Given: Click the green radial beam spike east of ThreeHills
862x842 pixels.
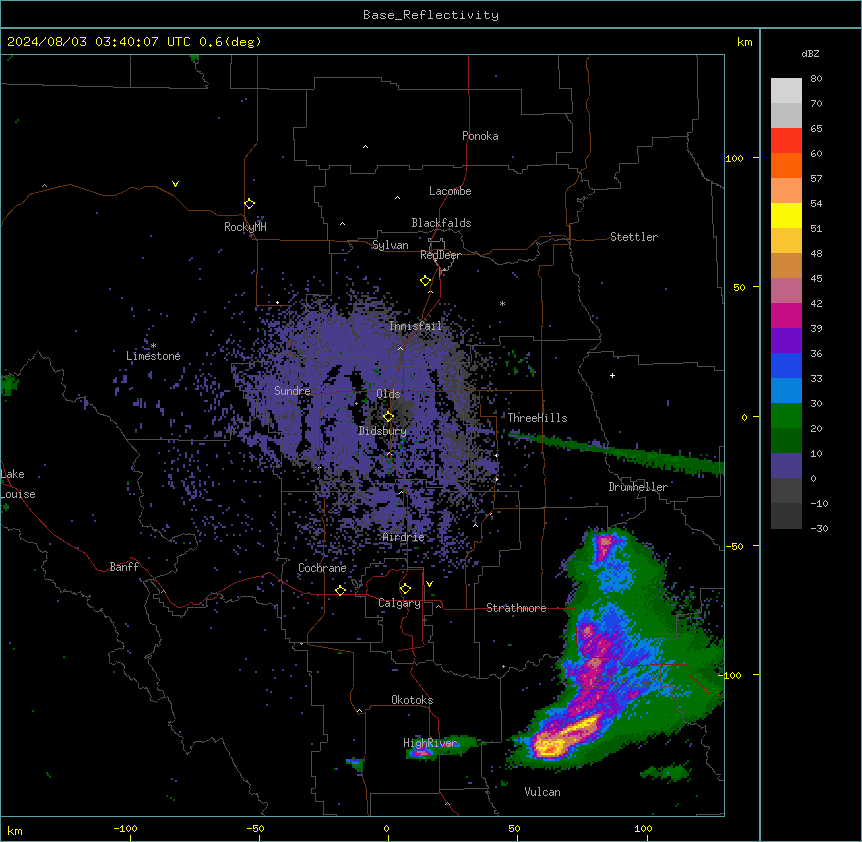Looking at the screenshot, I should (x=616, y=453).
